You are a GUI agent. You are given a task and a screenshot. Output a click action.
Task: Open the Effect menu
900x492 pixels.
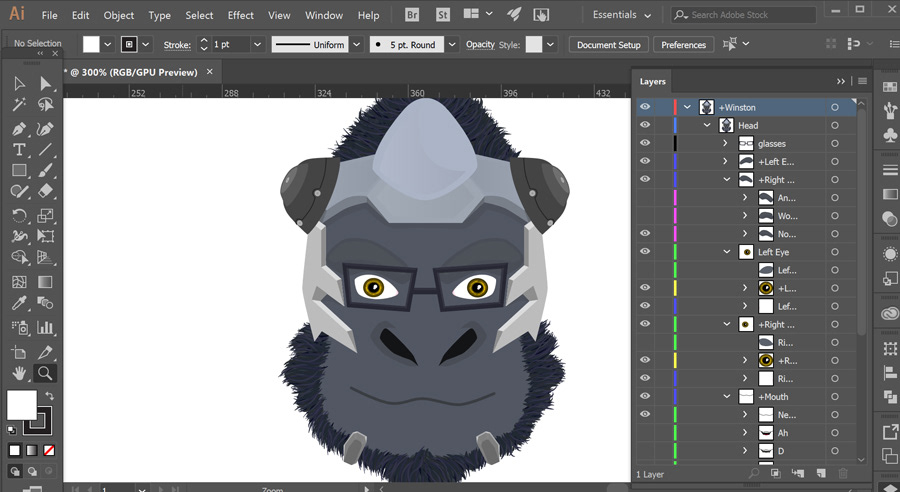240,16
